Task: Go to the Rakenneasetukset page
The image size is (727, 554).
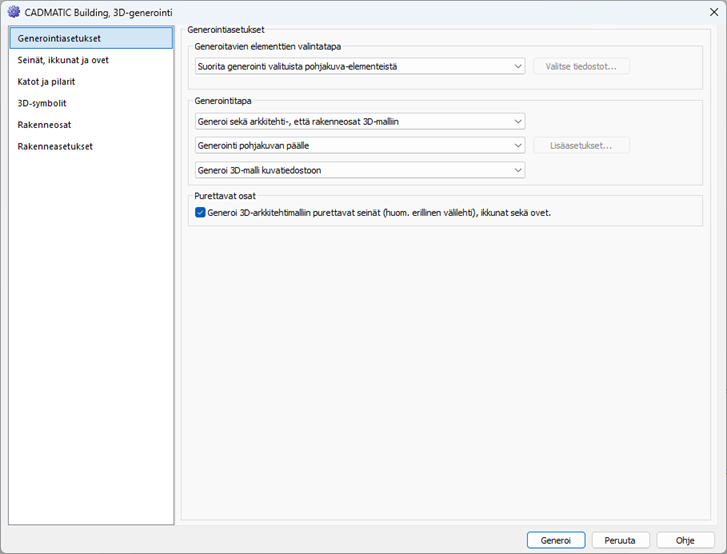Action: coord(55,146)
